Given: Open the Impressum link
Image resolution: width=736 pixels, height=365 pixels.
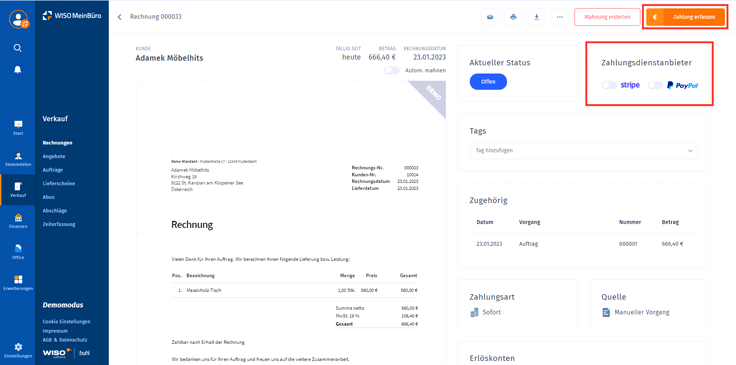Looking at the screenshot, I should (55, 331).
